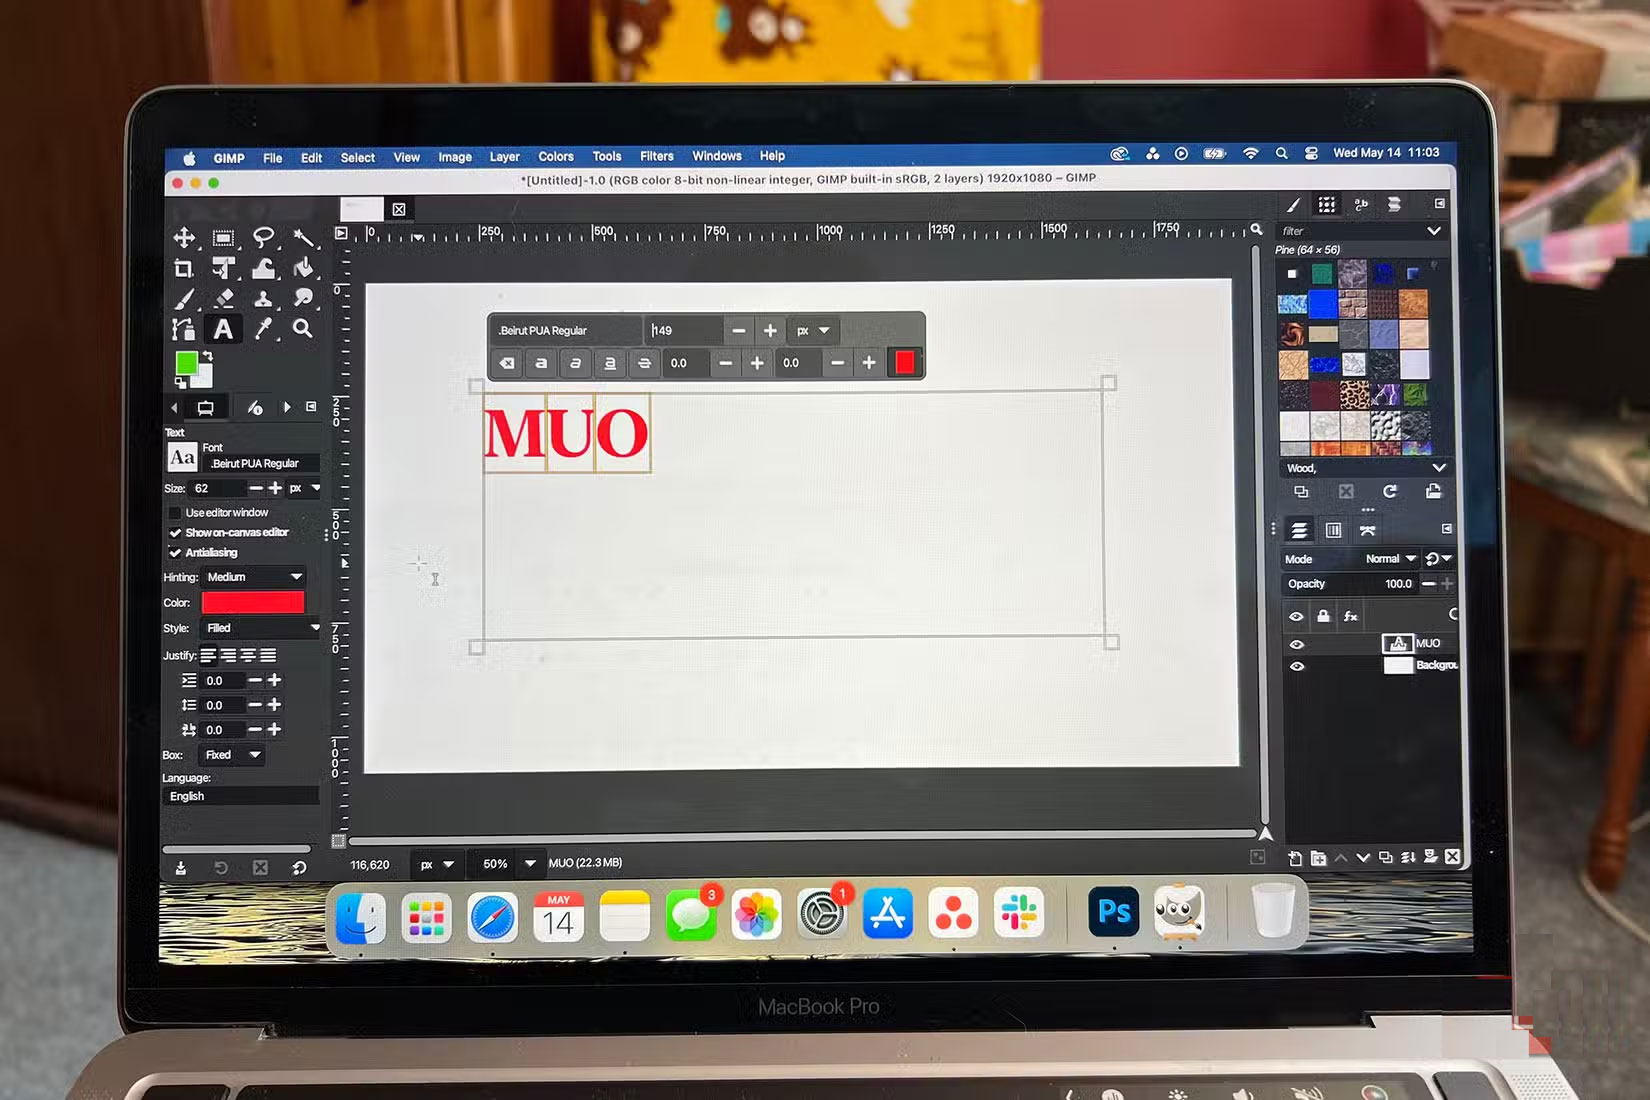
Task: Enable the Use editor window checkbox
Action: point(177,512)
